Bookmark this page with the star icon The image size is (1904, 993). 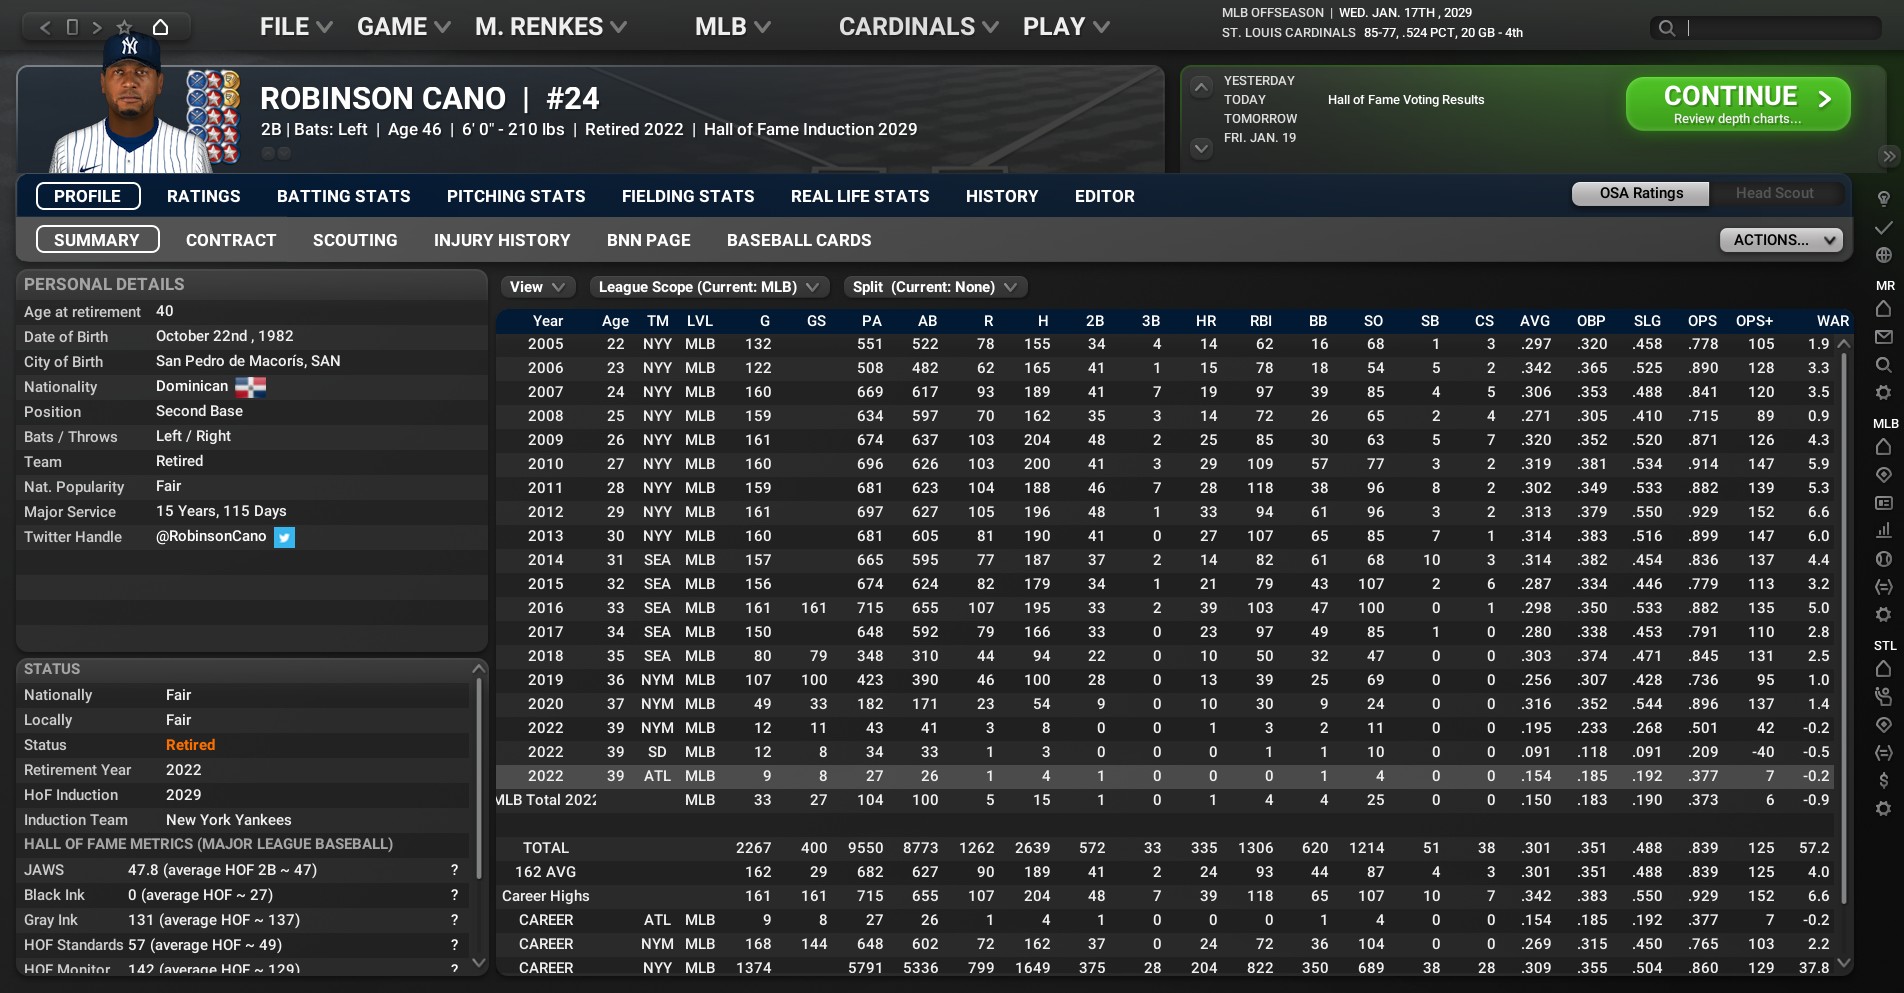point(124,27)
